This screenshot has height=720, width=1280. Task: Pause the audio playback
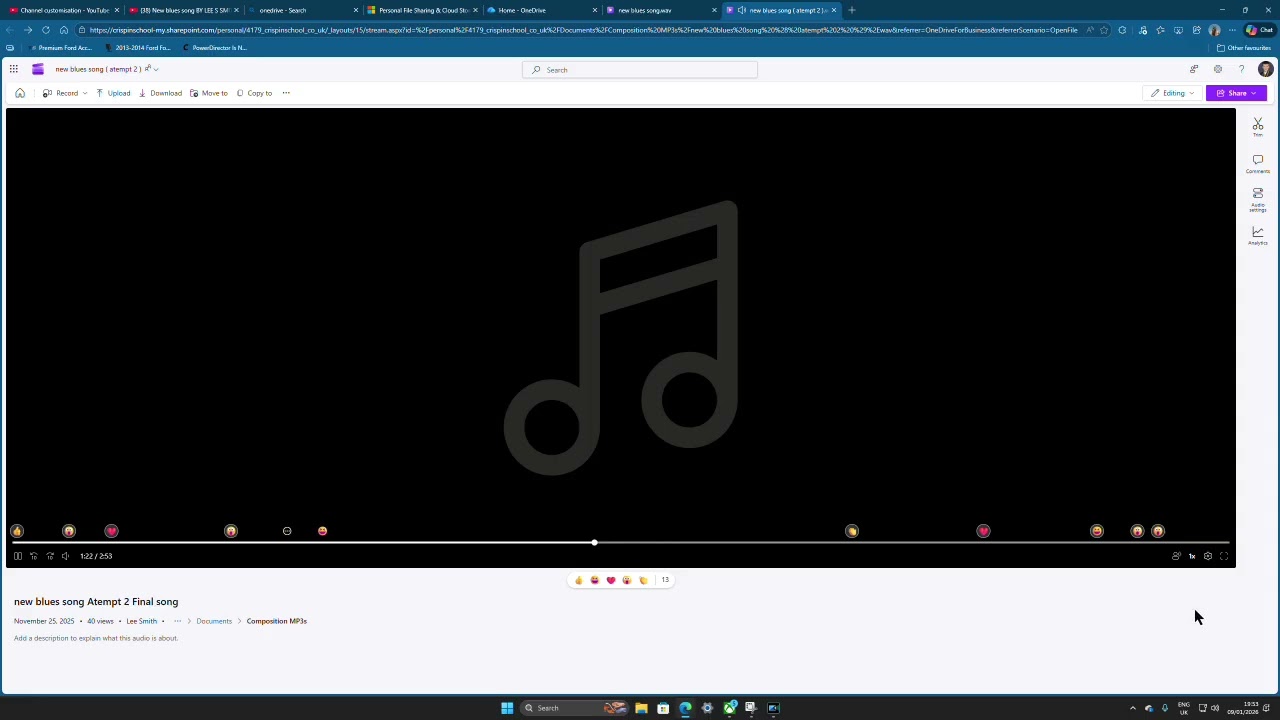[17, 556]
